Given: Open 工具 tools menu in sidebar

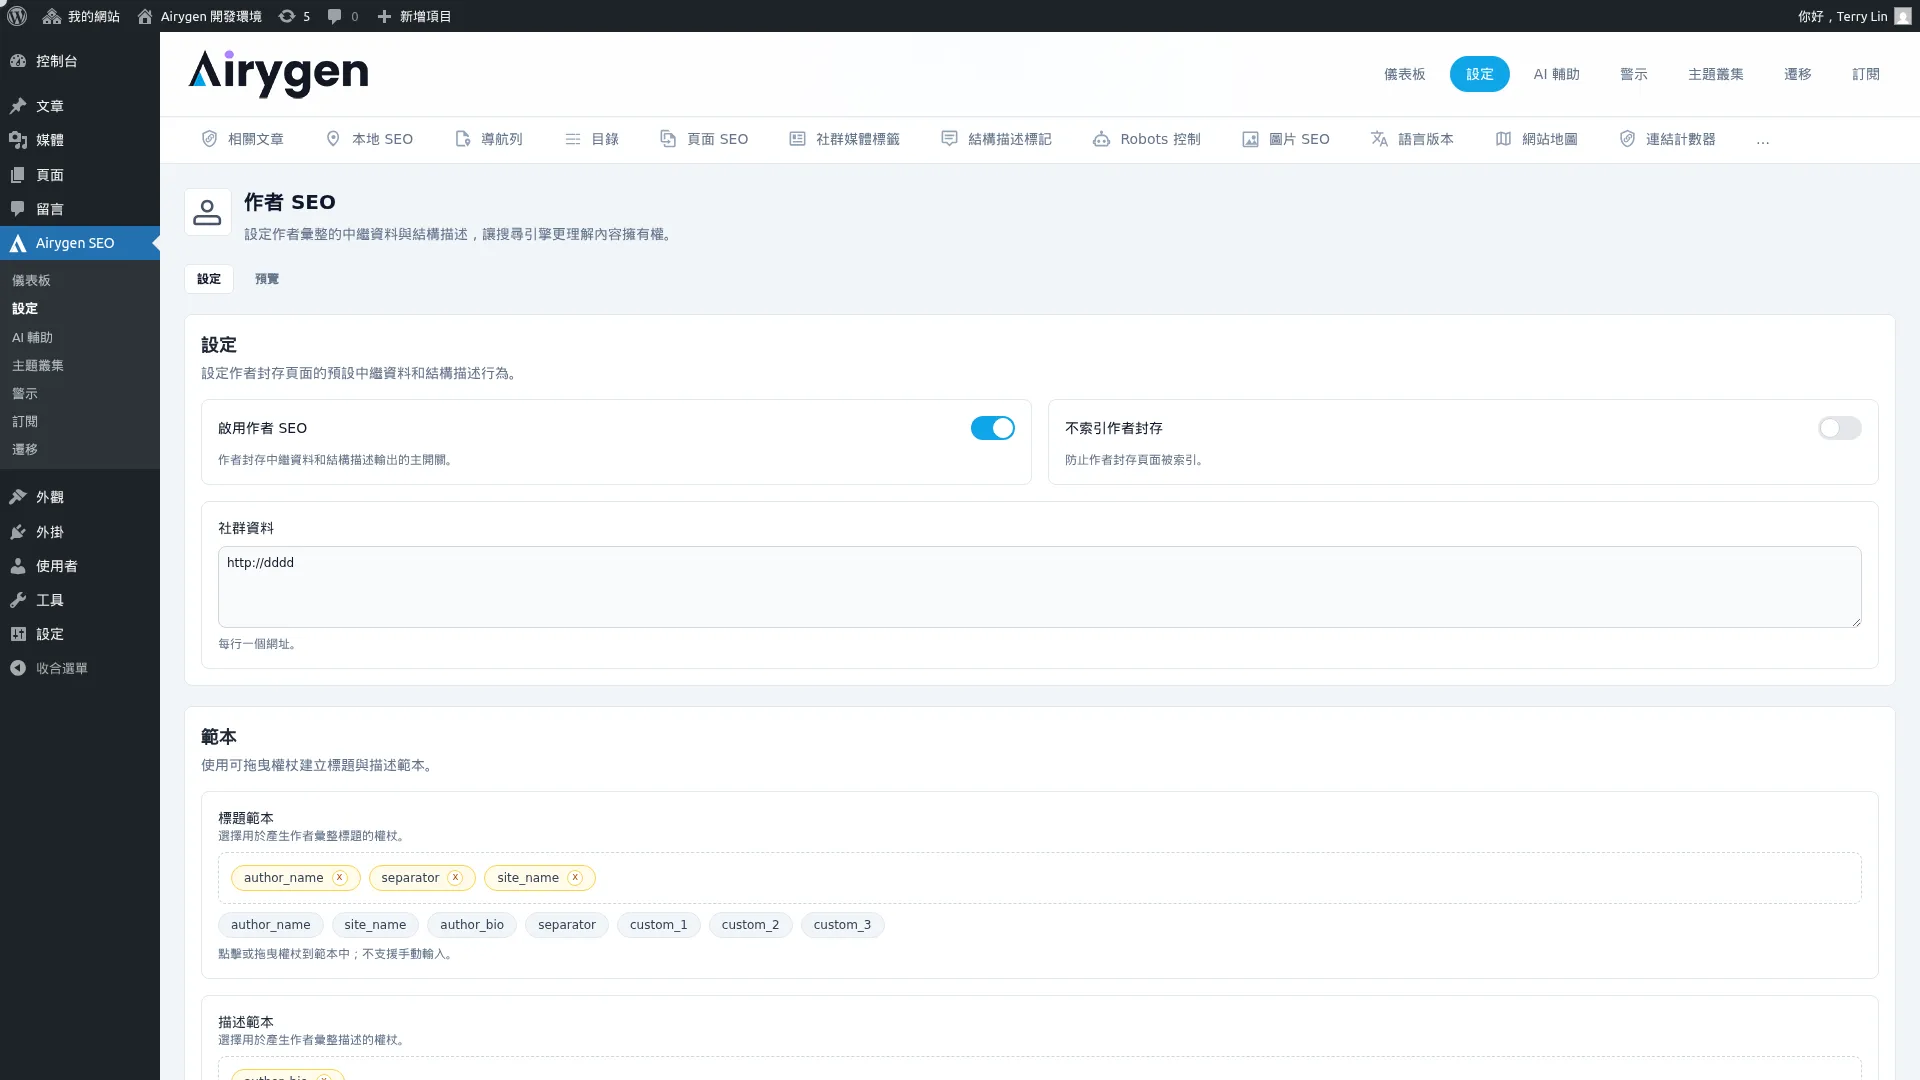Looking at the screenshot, I should click(80, 600).
